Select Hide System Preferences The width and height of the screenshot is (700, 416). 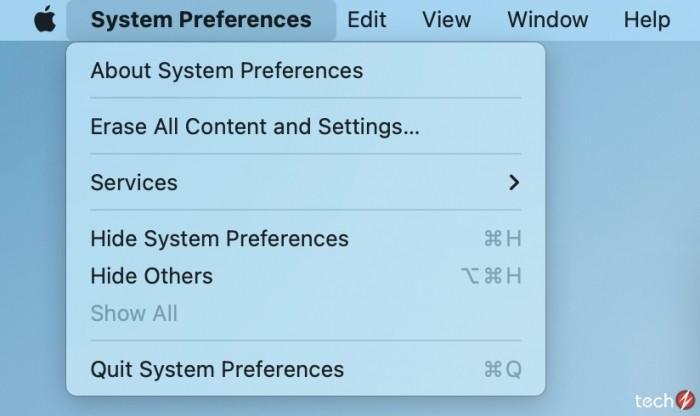point(219,239)
